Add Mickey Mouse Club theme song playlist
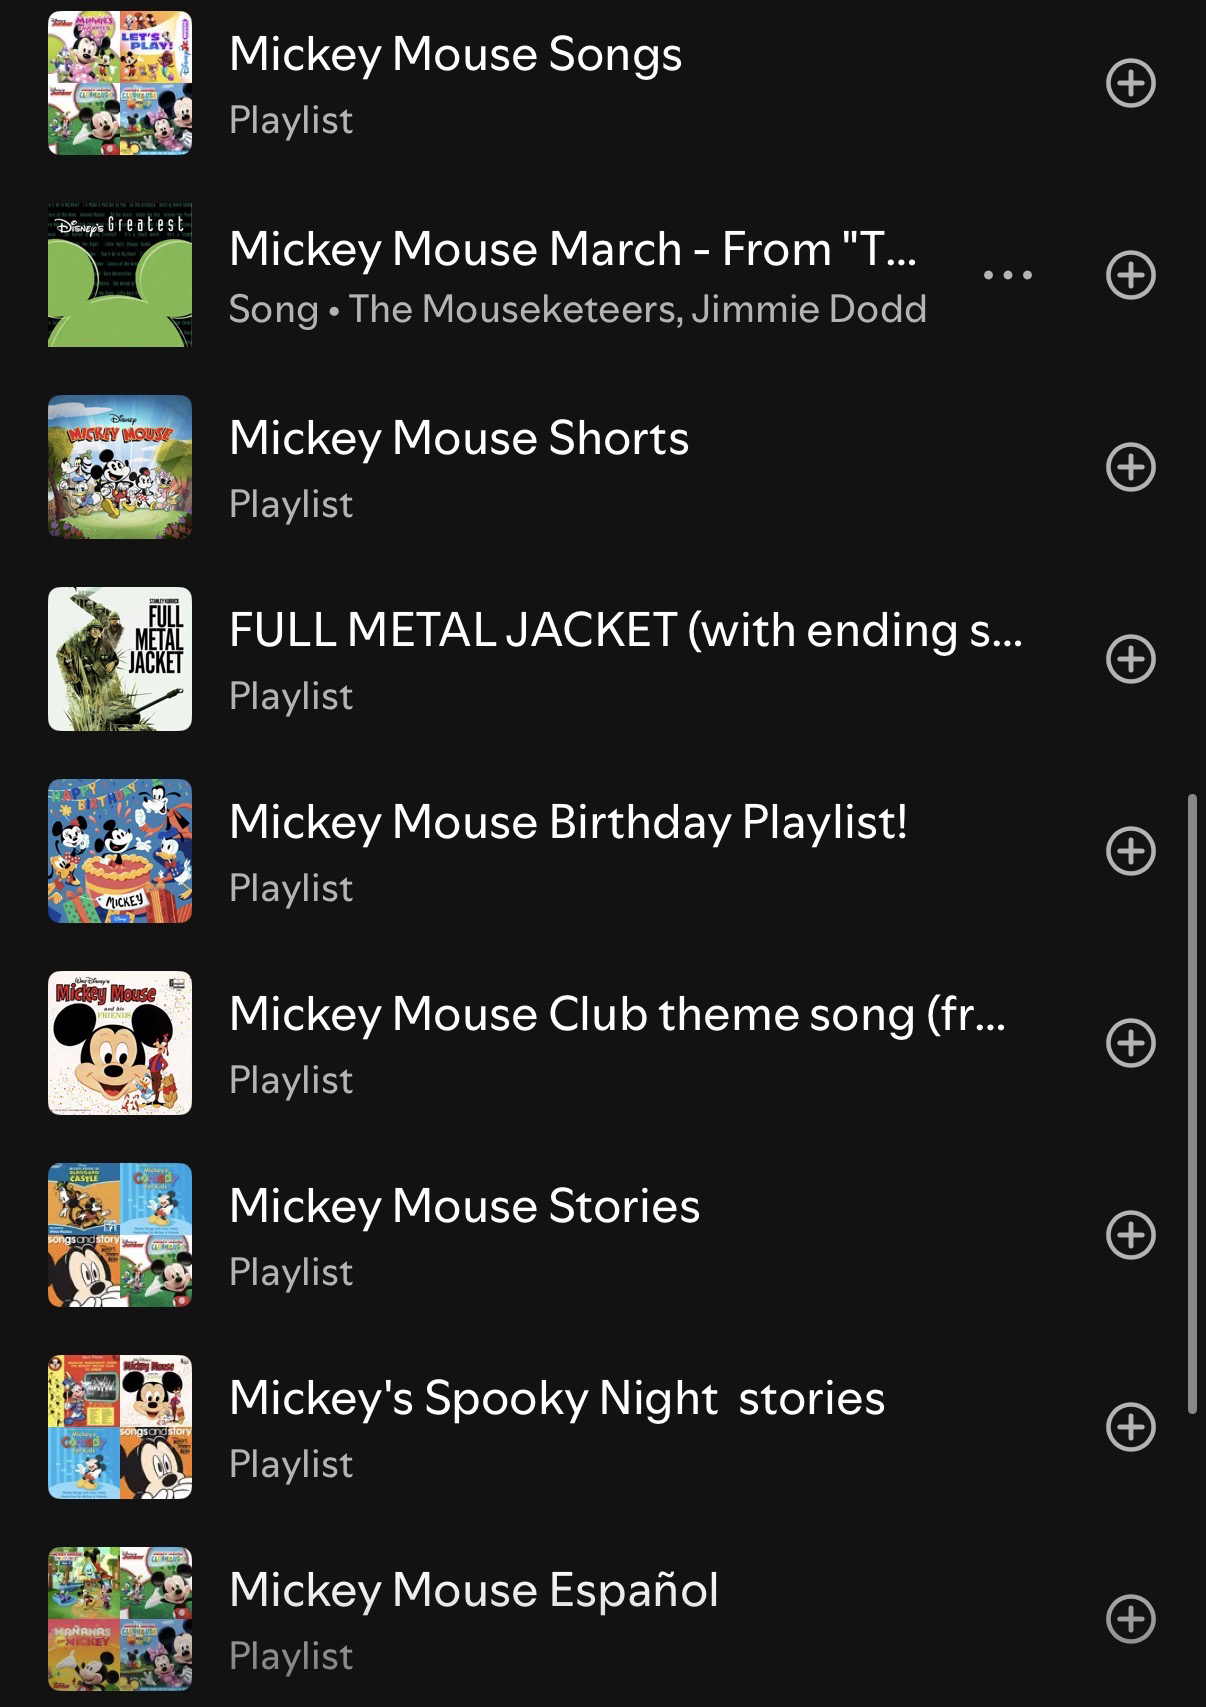Image resolution: width=1206 pixels, height=1707 pixels. [x=1131, y=1043]
